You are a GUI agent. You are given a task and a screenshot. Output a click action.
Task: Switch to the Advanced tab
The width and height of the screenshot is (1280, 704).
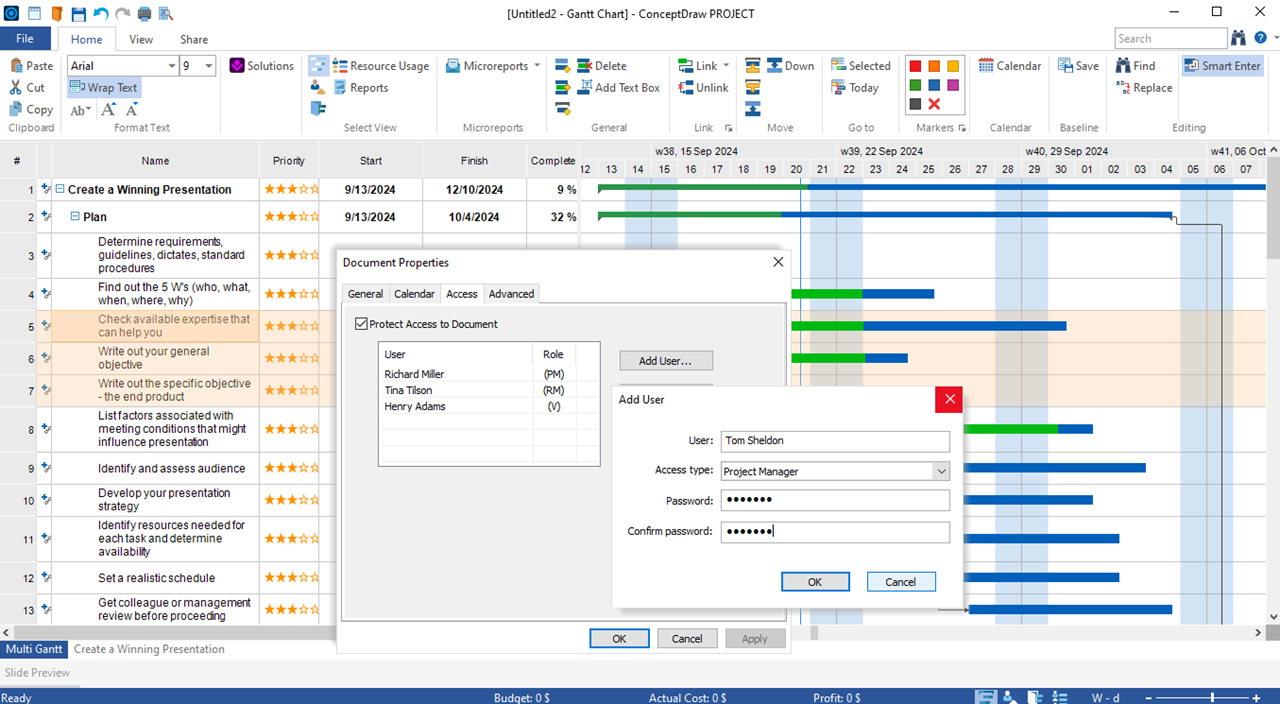coord(511,294)
